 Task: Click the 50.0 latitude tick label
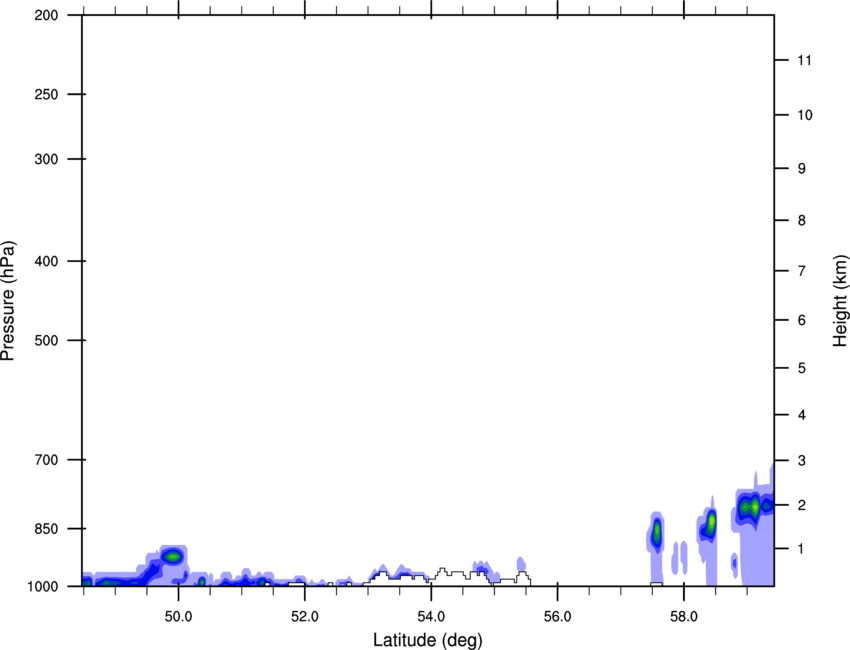pyautogui.click(x=178, y=617)
